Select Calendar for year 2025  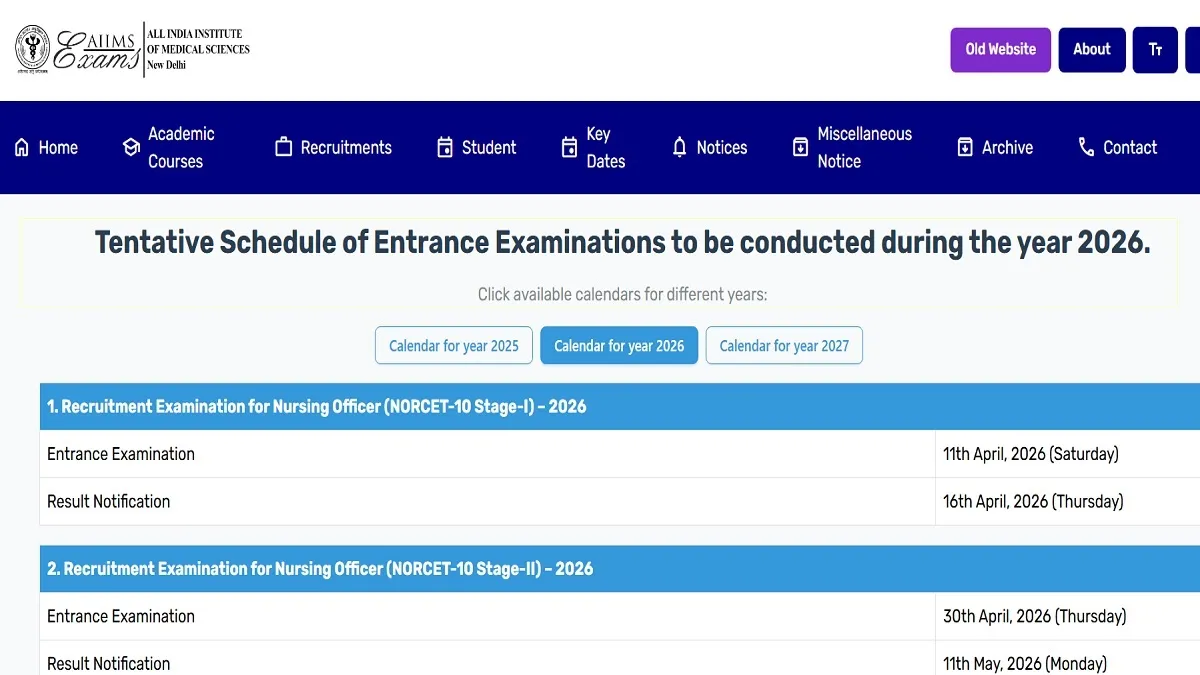[454, 346]
